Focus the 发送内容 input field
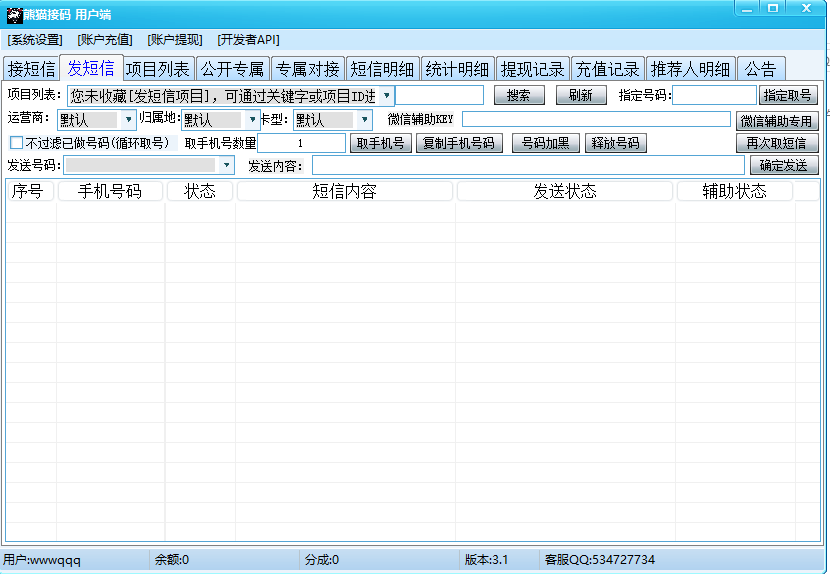Screen dimensions: 830x574 (528, 165)
